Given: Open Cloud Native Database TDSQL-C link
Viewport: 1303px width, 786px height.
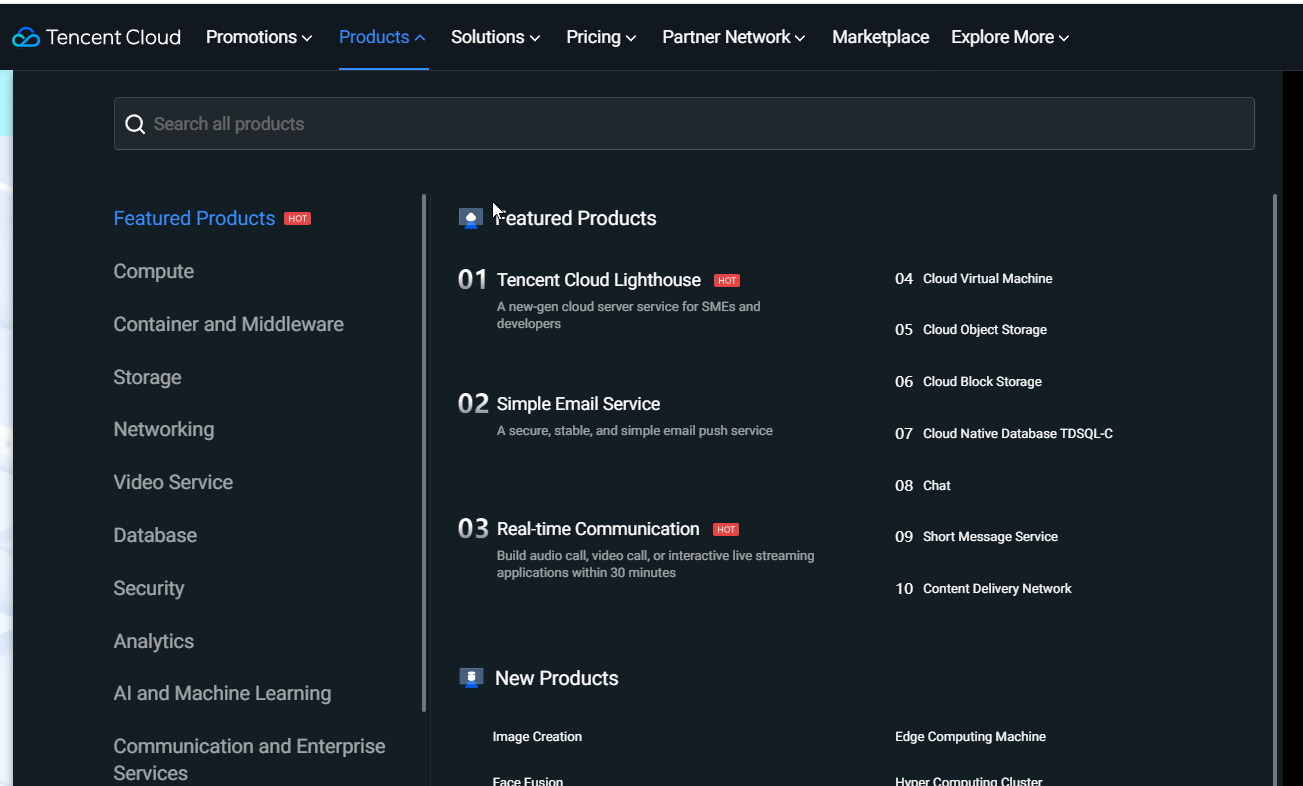Looking at the screenshot, I should tap(1018, 434).
